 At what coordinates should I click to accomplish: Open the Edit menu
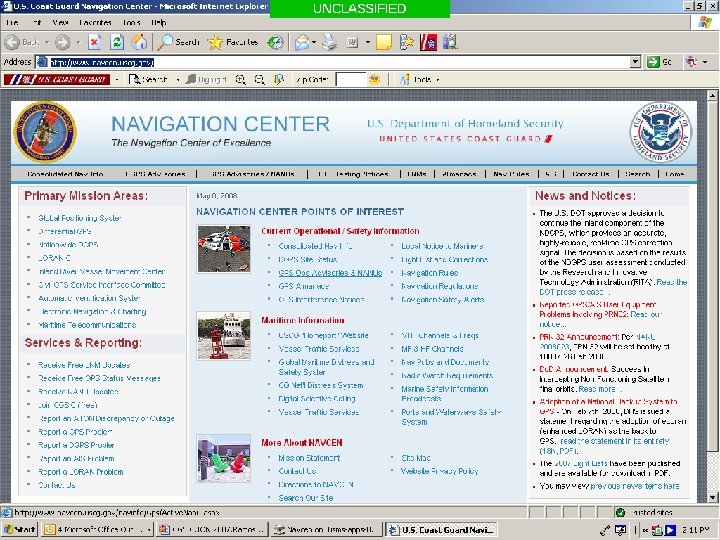[x=37, y=22]
